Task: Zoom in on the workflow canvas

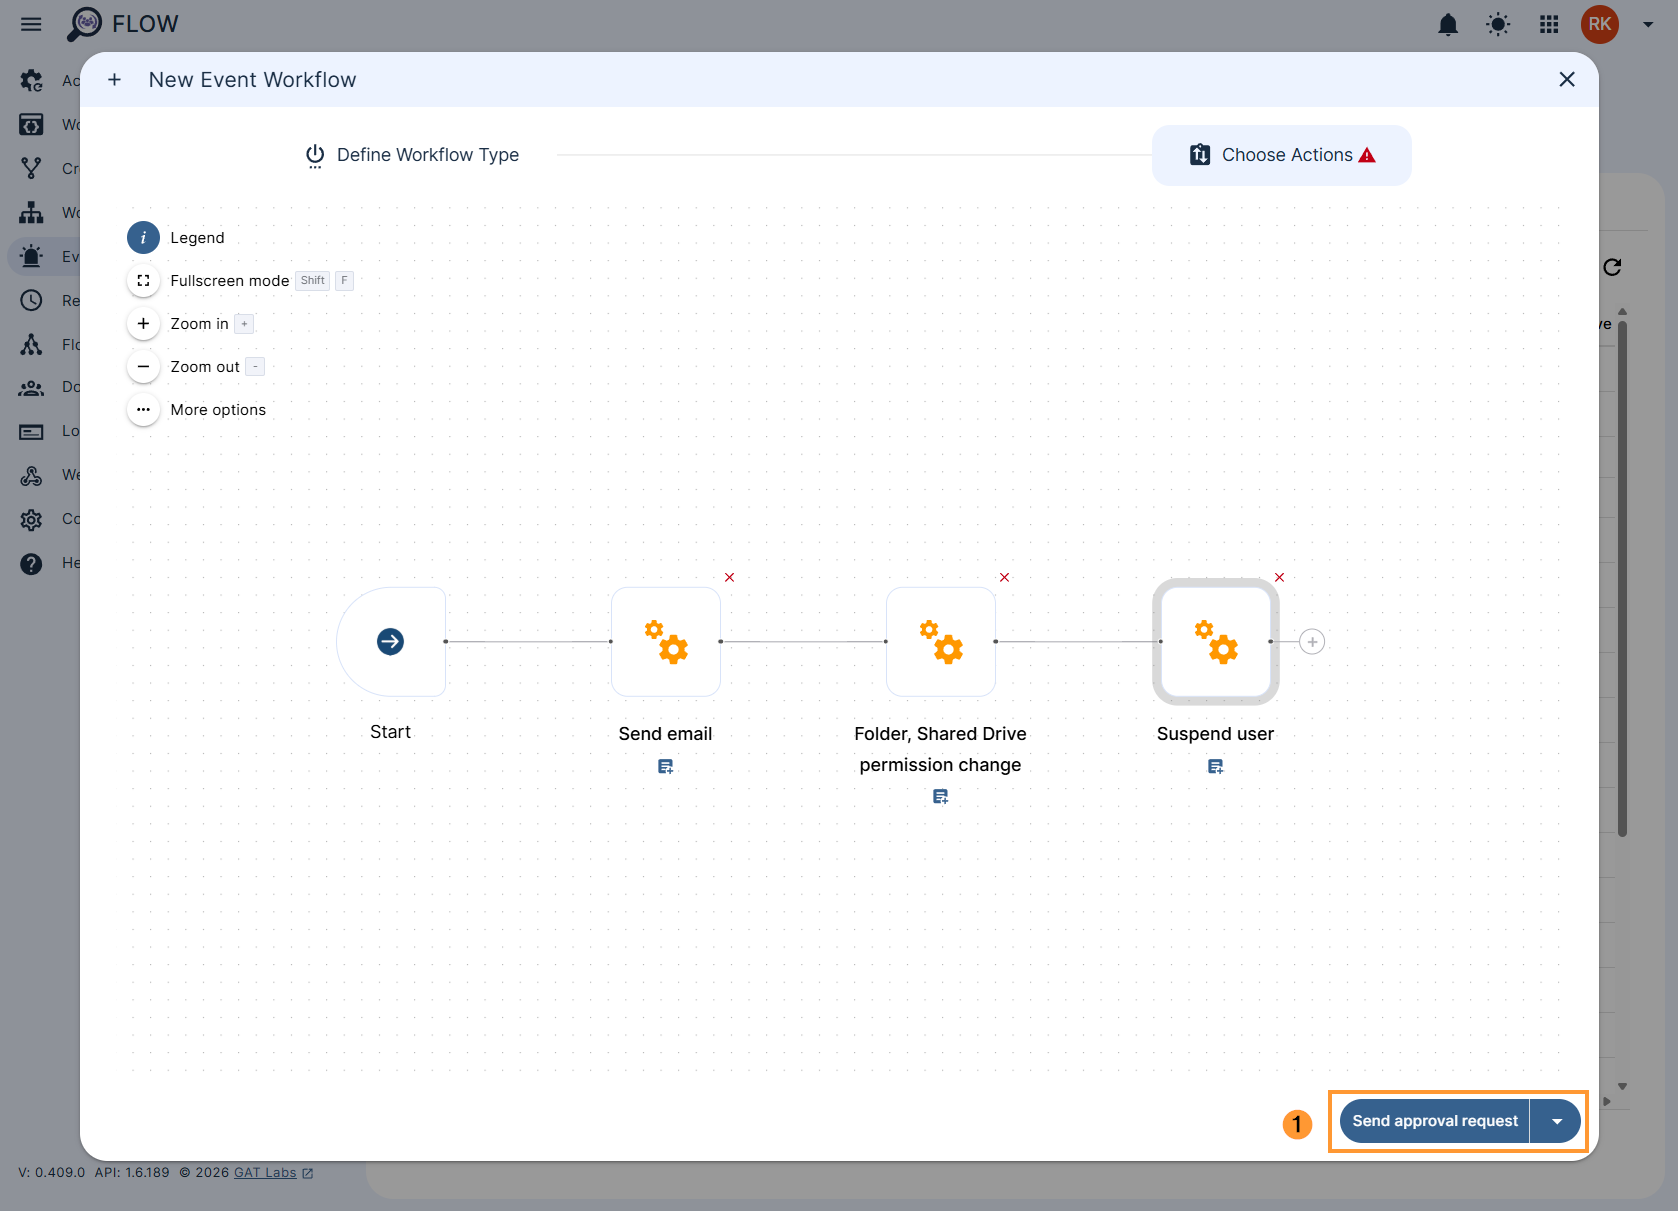Action: pyautogui.click(x=143, y=324)
